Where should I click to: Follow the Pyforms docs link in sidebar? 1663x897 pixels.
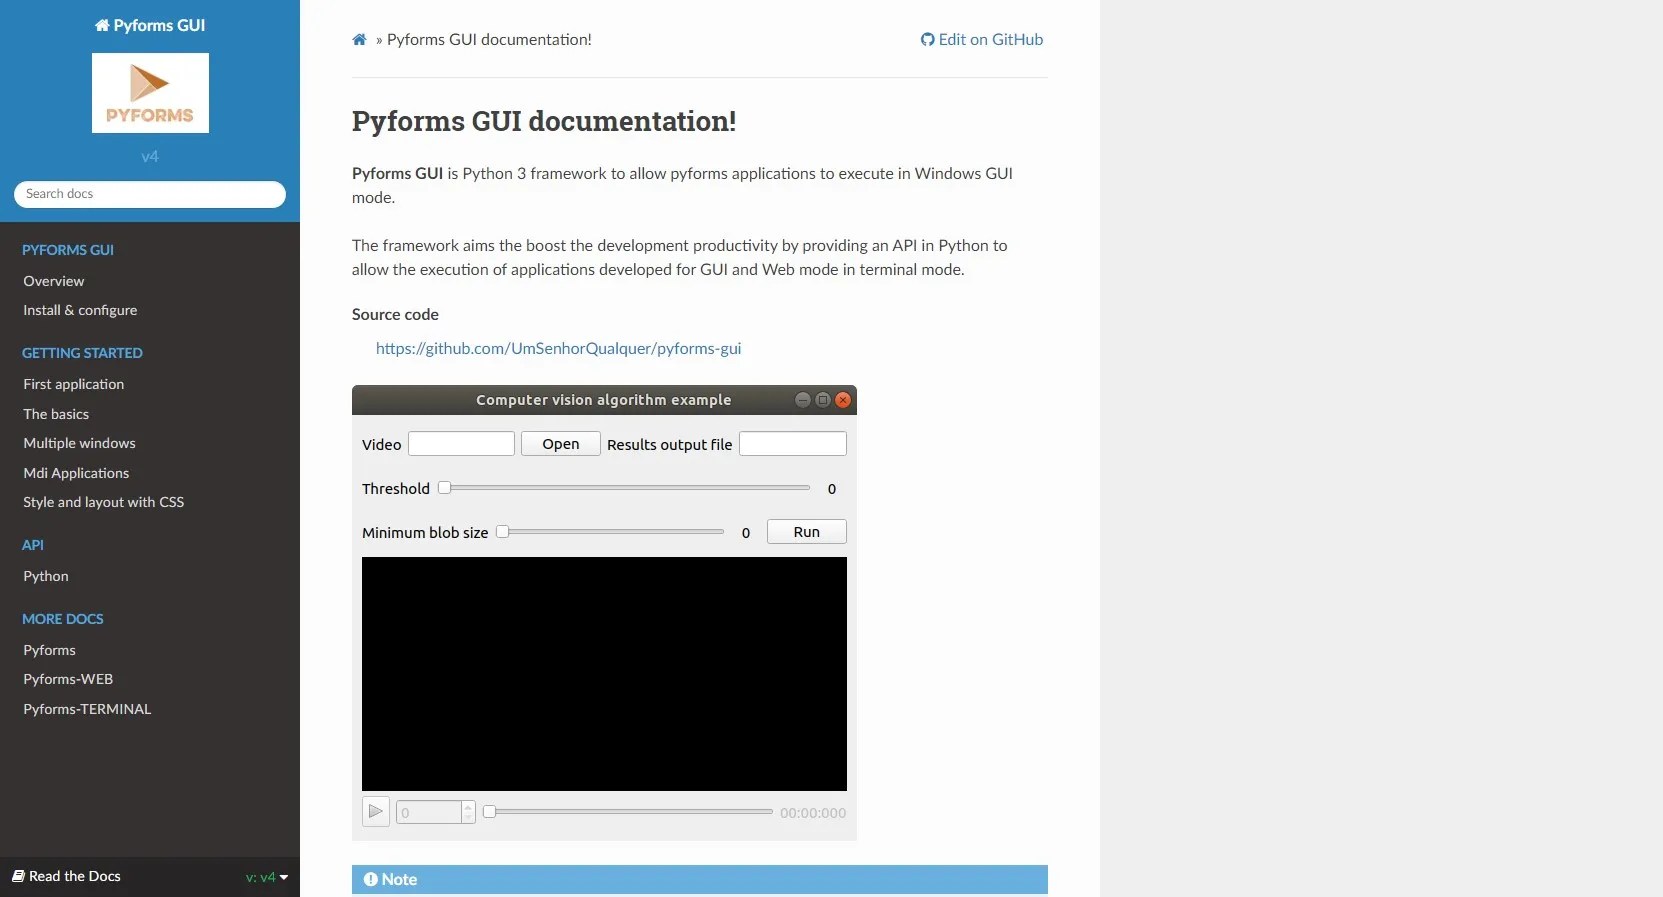[49, 650]
